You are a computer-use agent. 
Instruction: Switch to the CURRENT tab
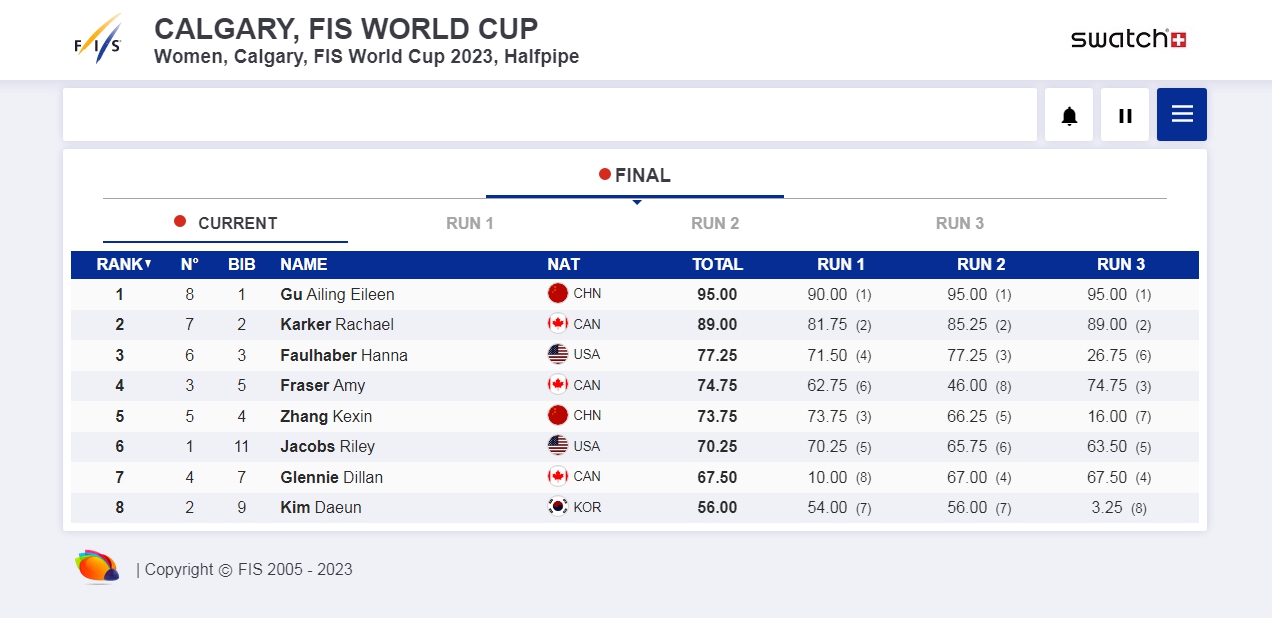226,223
